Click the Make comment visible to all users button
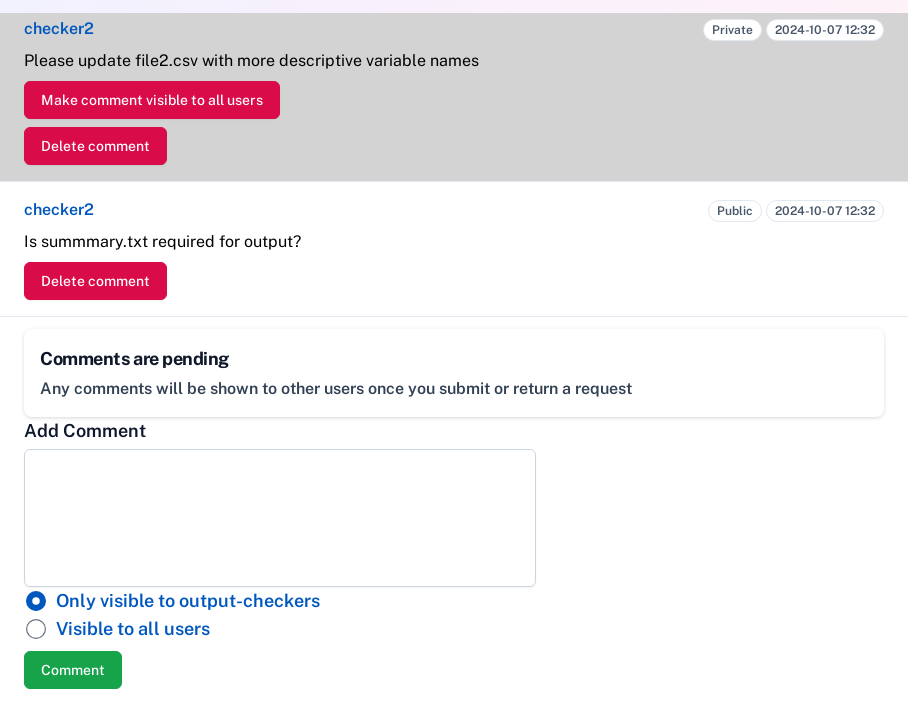This screenshot has height=702, width=908. click(x=151, y=100)
